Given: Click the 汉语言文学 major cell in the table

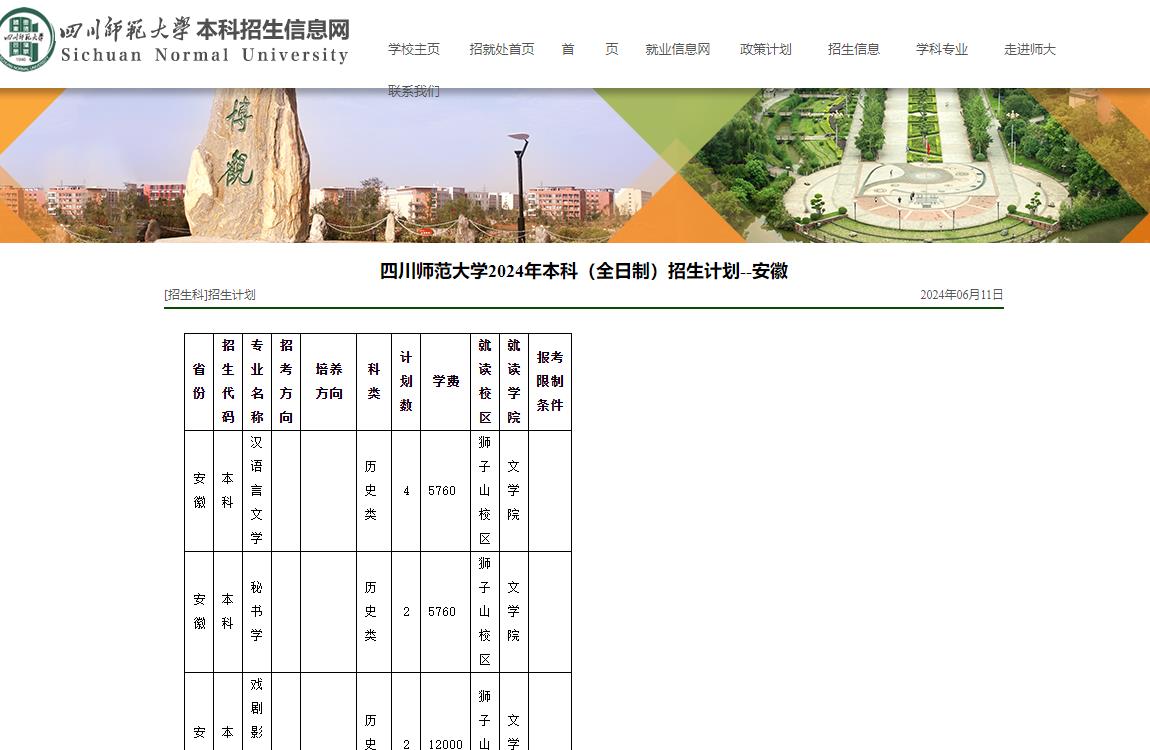Looking at the screenshot, I should (257, 490).
